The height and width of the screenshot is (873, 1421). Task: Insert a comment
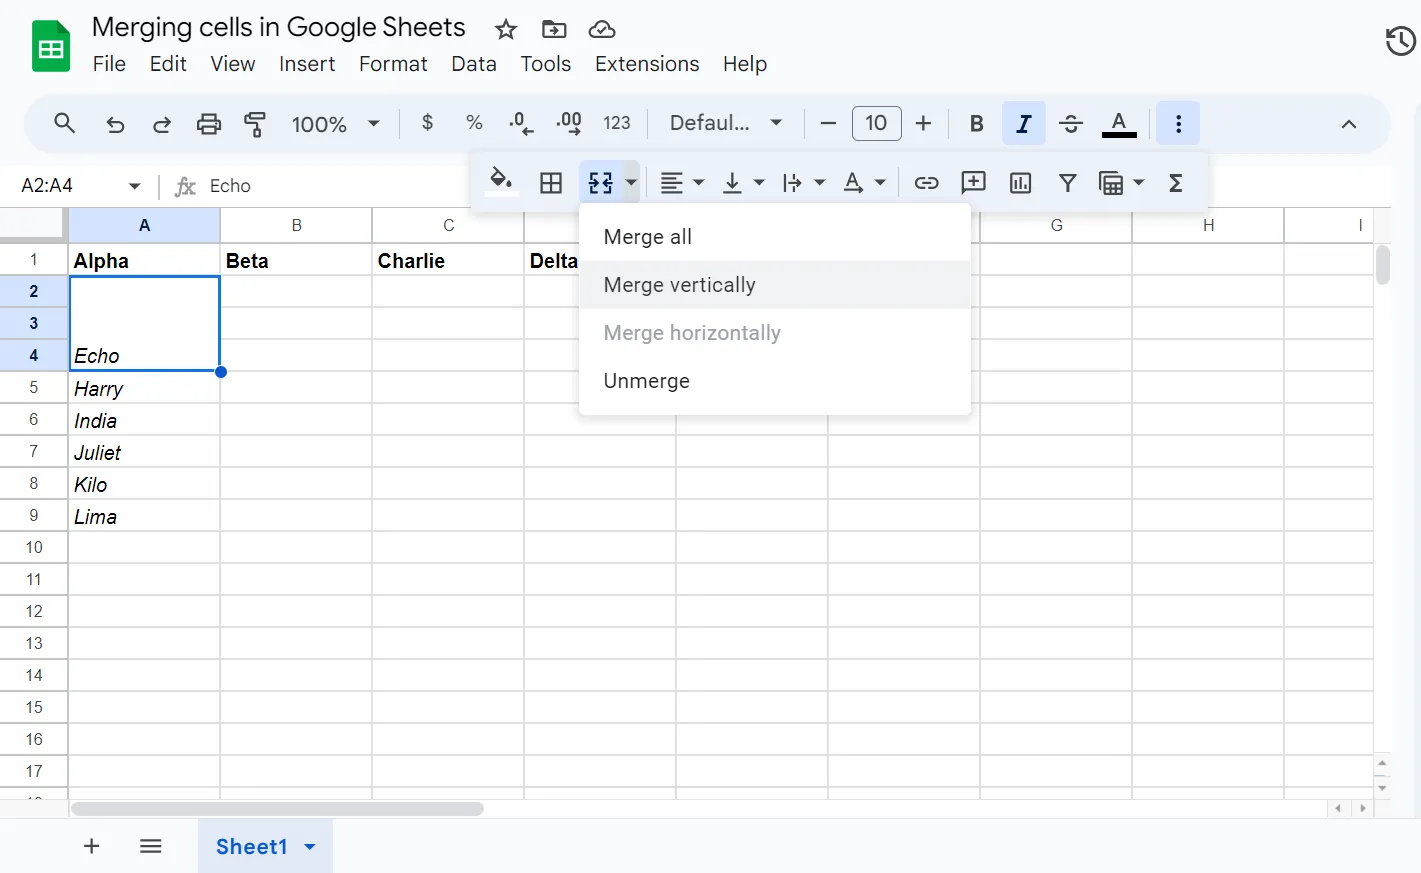(x=973, y=183)
